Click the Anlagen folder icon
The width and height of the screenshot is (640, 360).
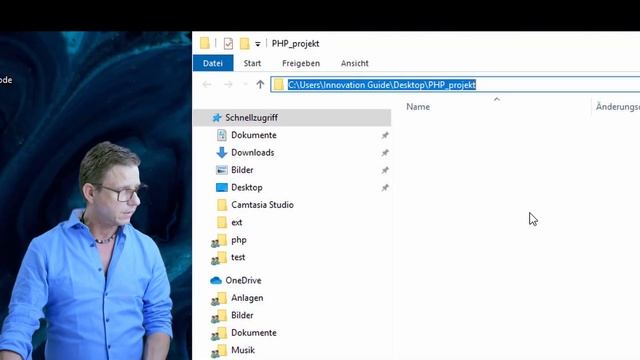pos(219,299)
